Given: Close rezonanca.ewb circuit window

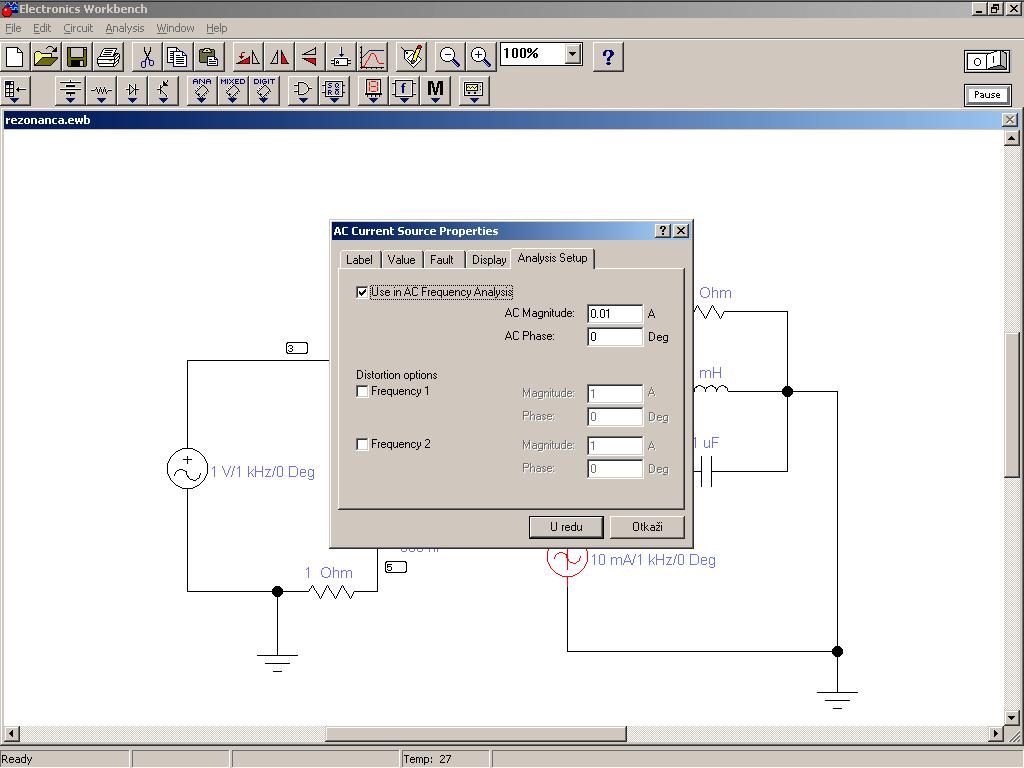Looking at the screenshot, I should (1010, 120).
